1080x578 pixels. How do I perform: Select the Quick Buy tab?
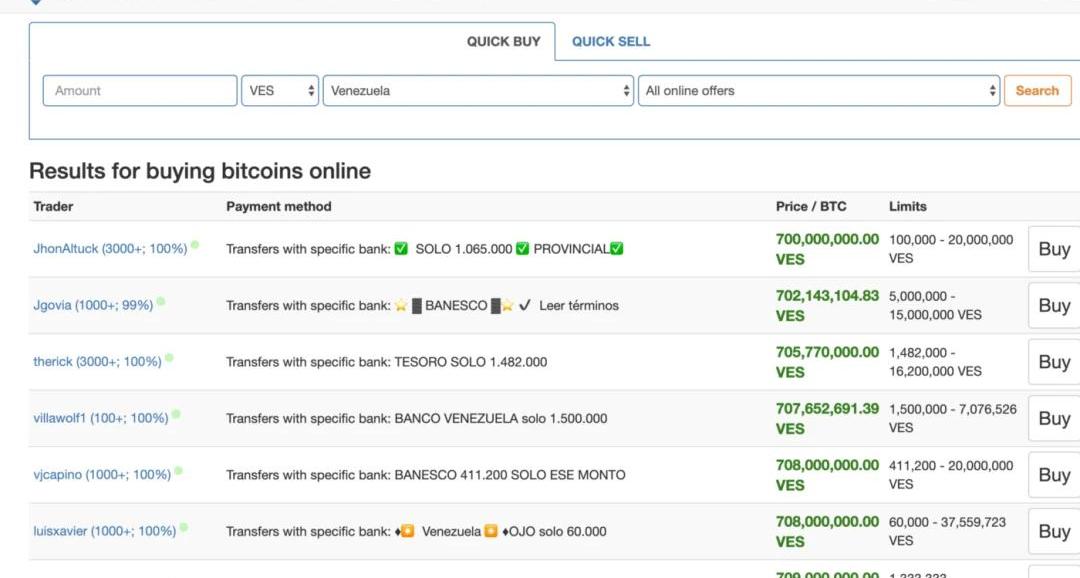click(503, 42)
